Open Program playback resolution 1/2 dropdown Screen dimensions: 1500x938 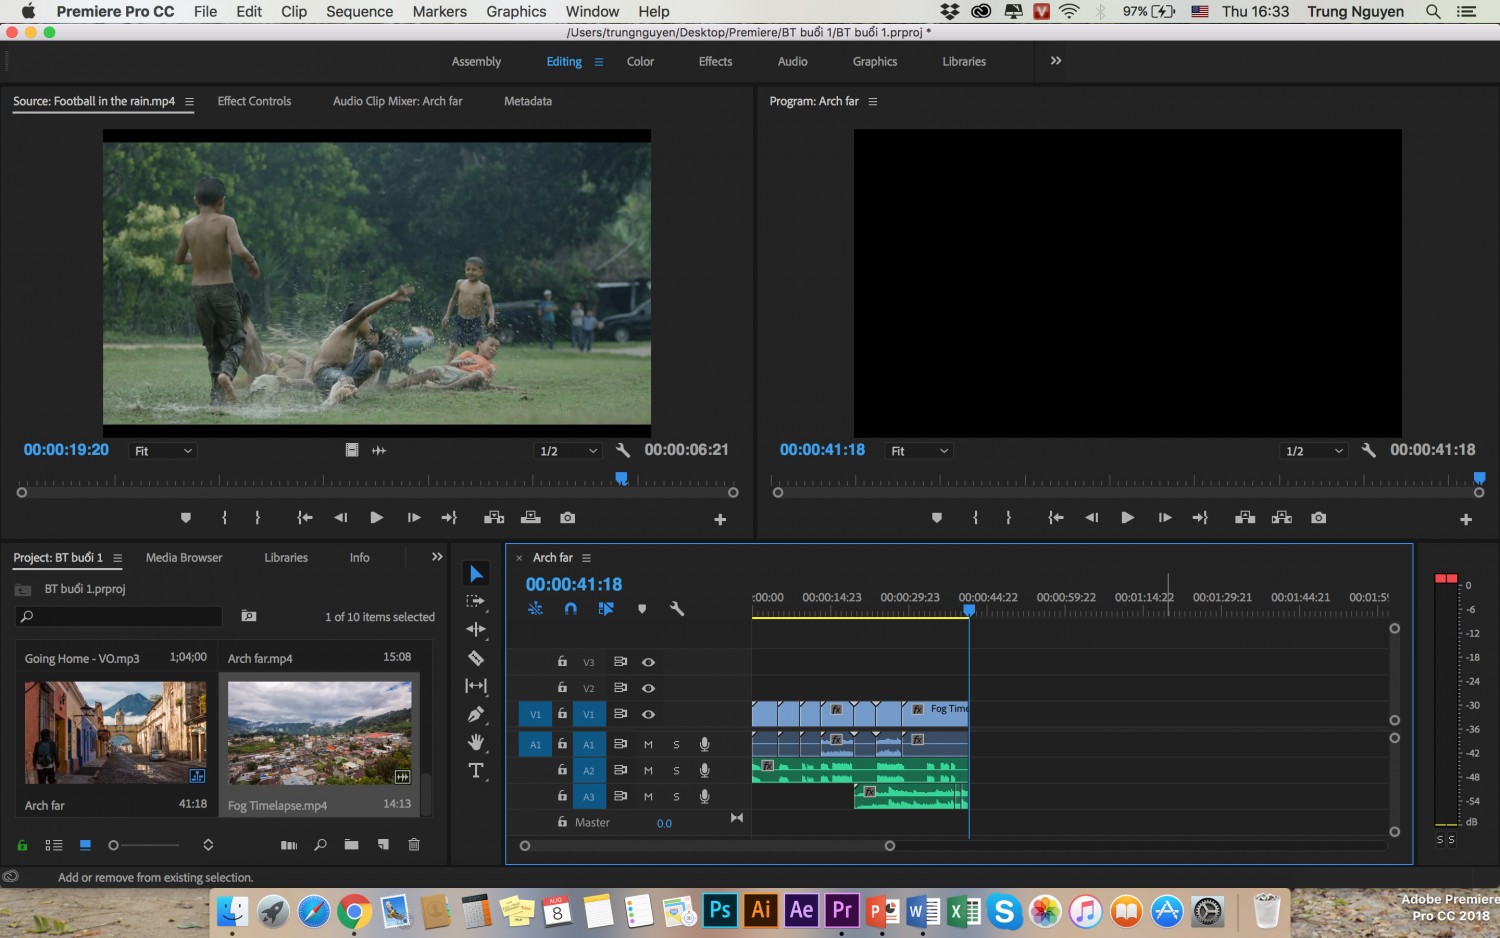(1314, 451)
